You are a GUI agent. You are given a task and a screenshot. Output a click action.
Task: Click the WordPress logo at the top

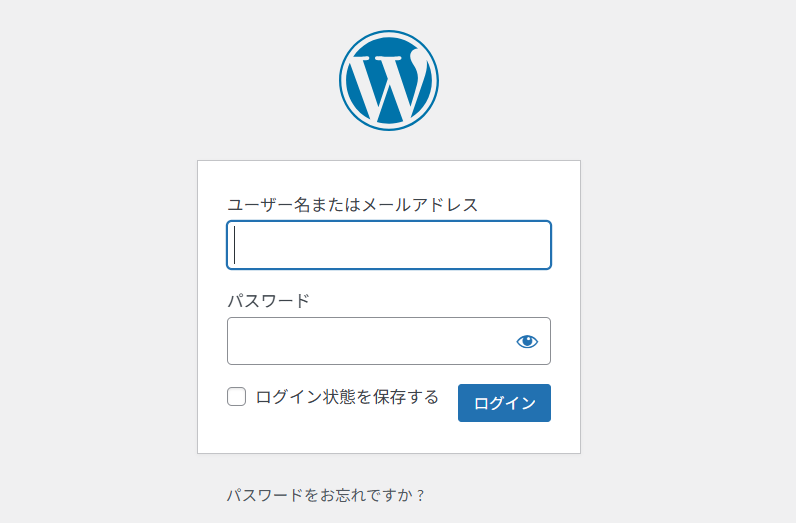tap(389, 80)
